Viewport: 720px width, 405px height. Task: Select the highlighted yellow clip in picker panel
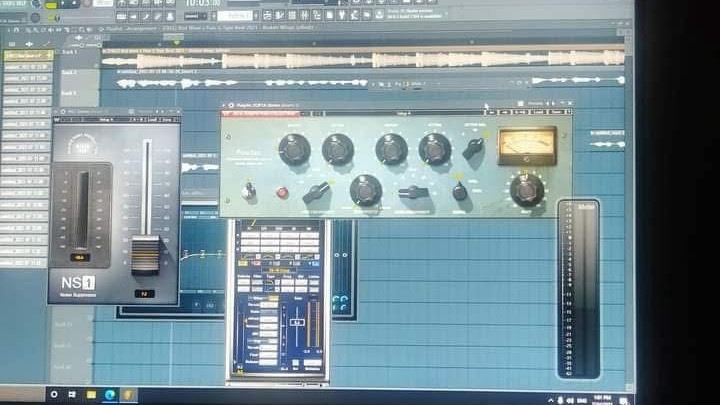[x=28, y=56]
